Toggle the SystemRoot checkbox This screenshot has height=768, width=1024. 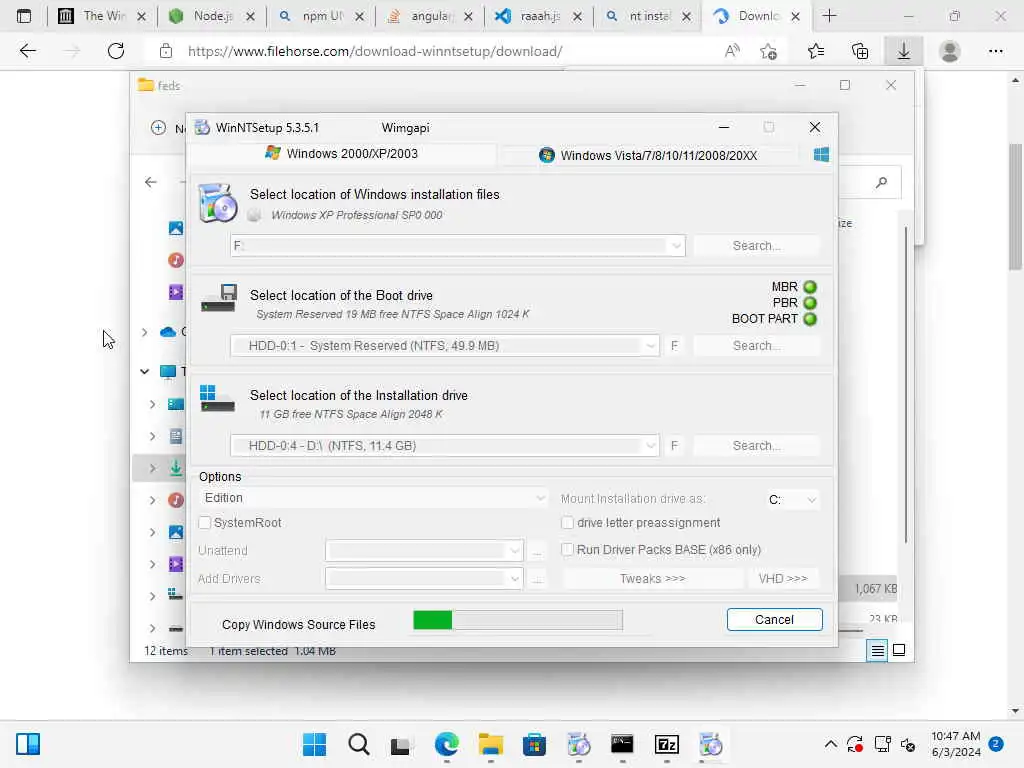204,522
